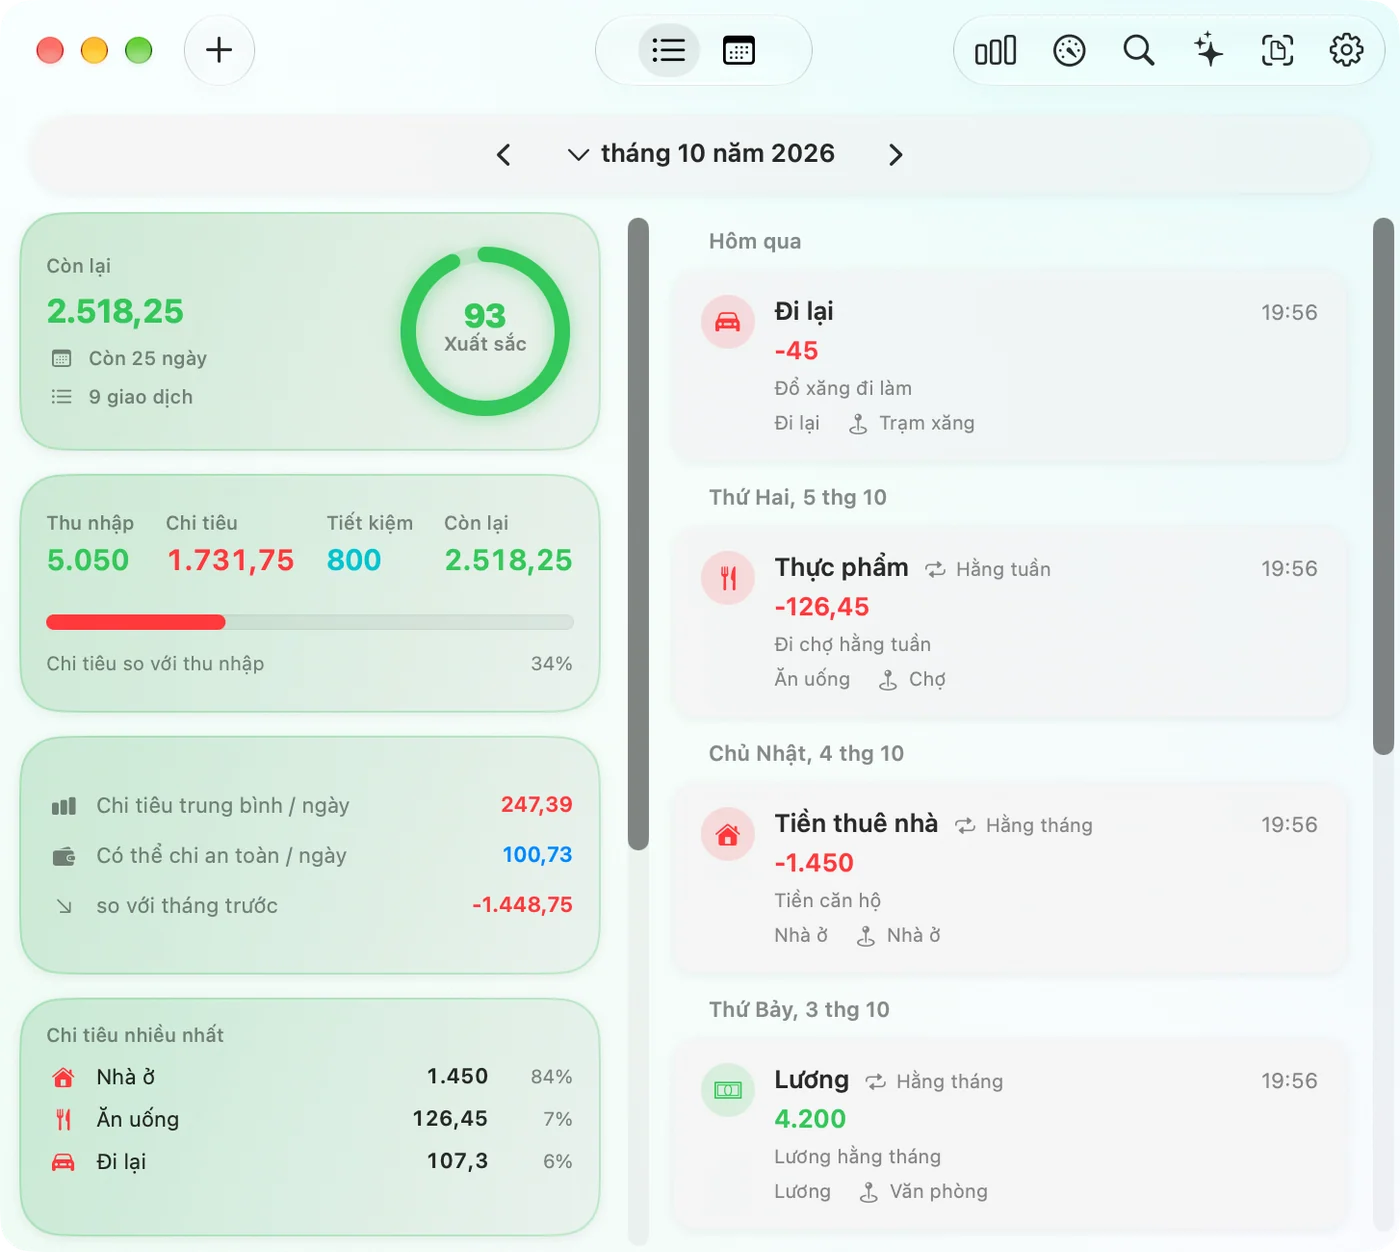Open the month picker dropdown chevron
The image size is (1400, 1252).
578,154
